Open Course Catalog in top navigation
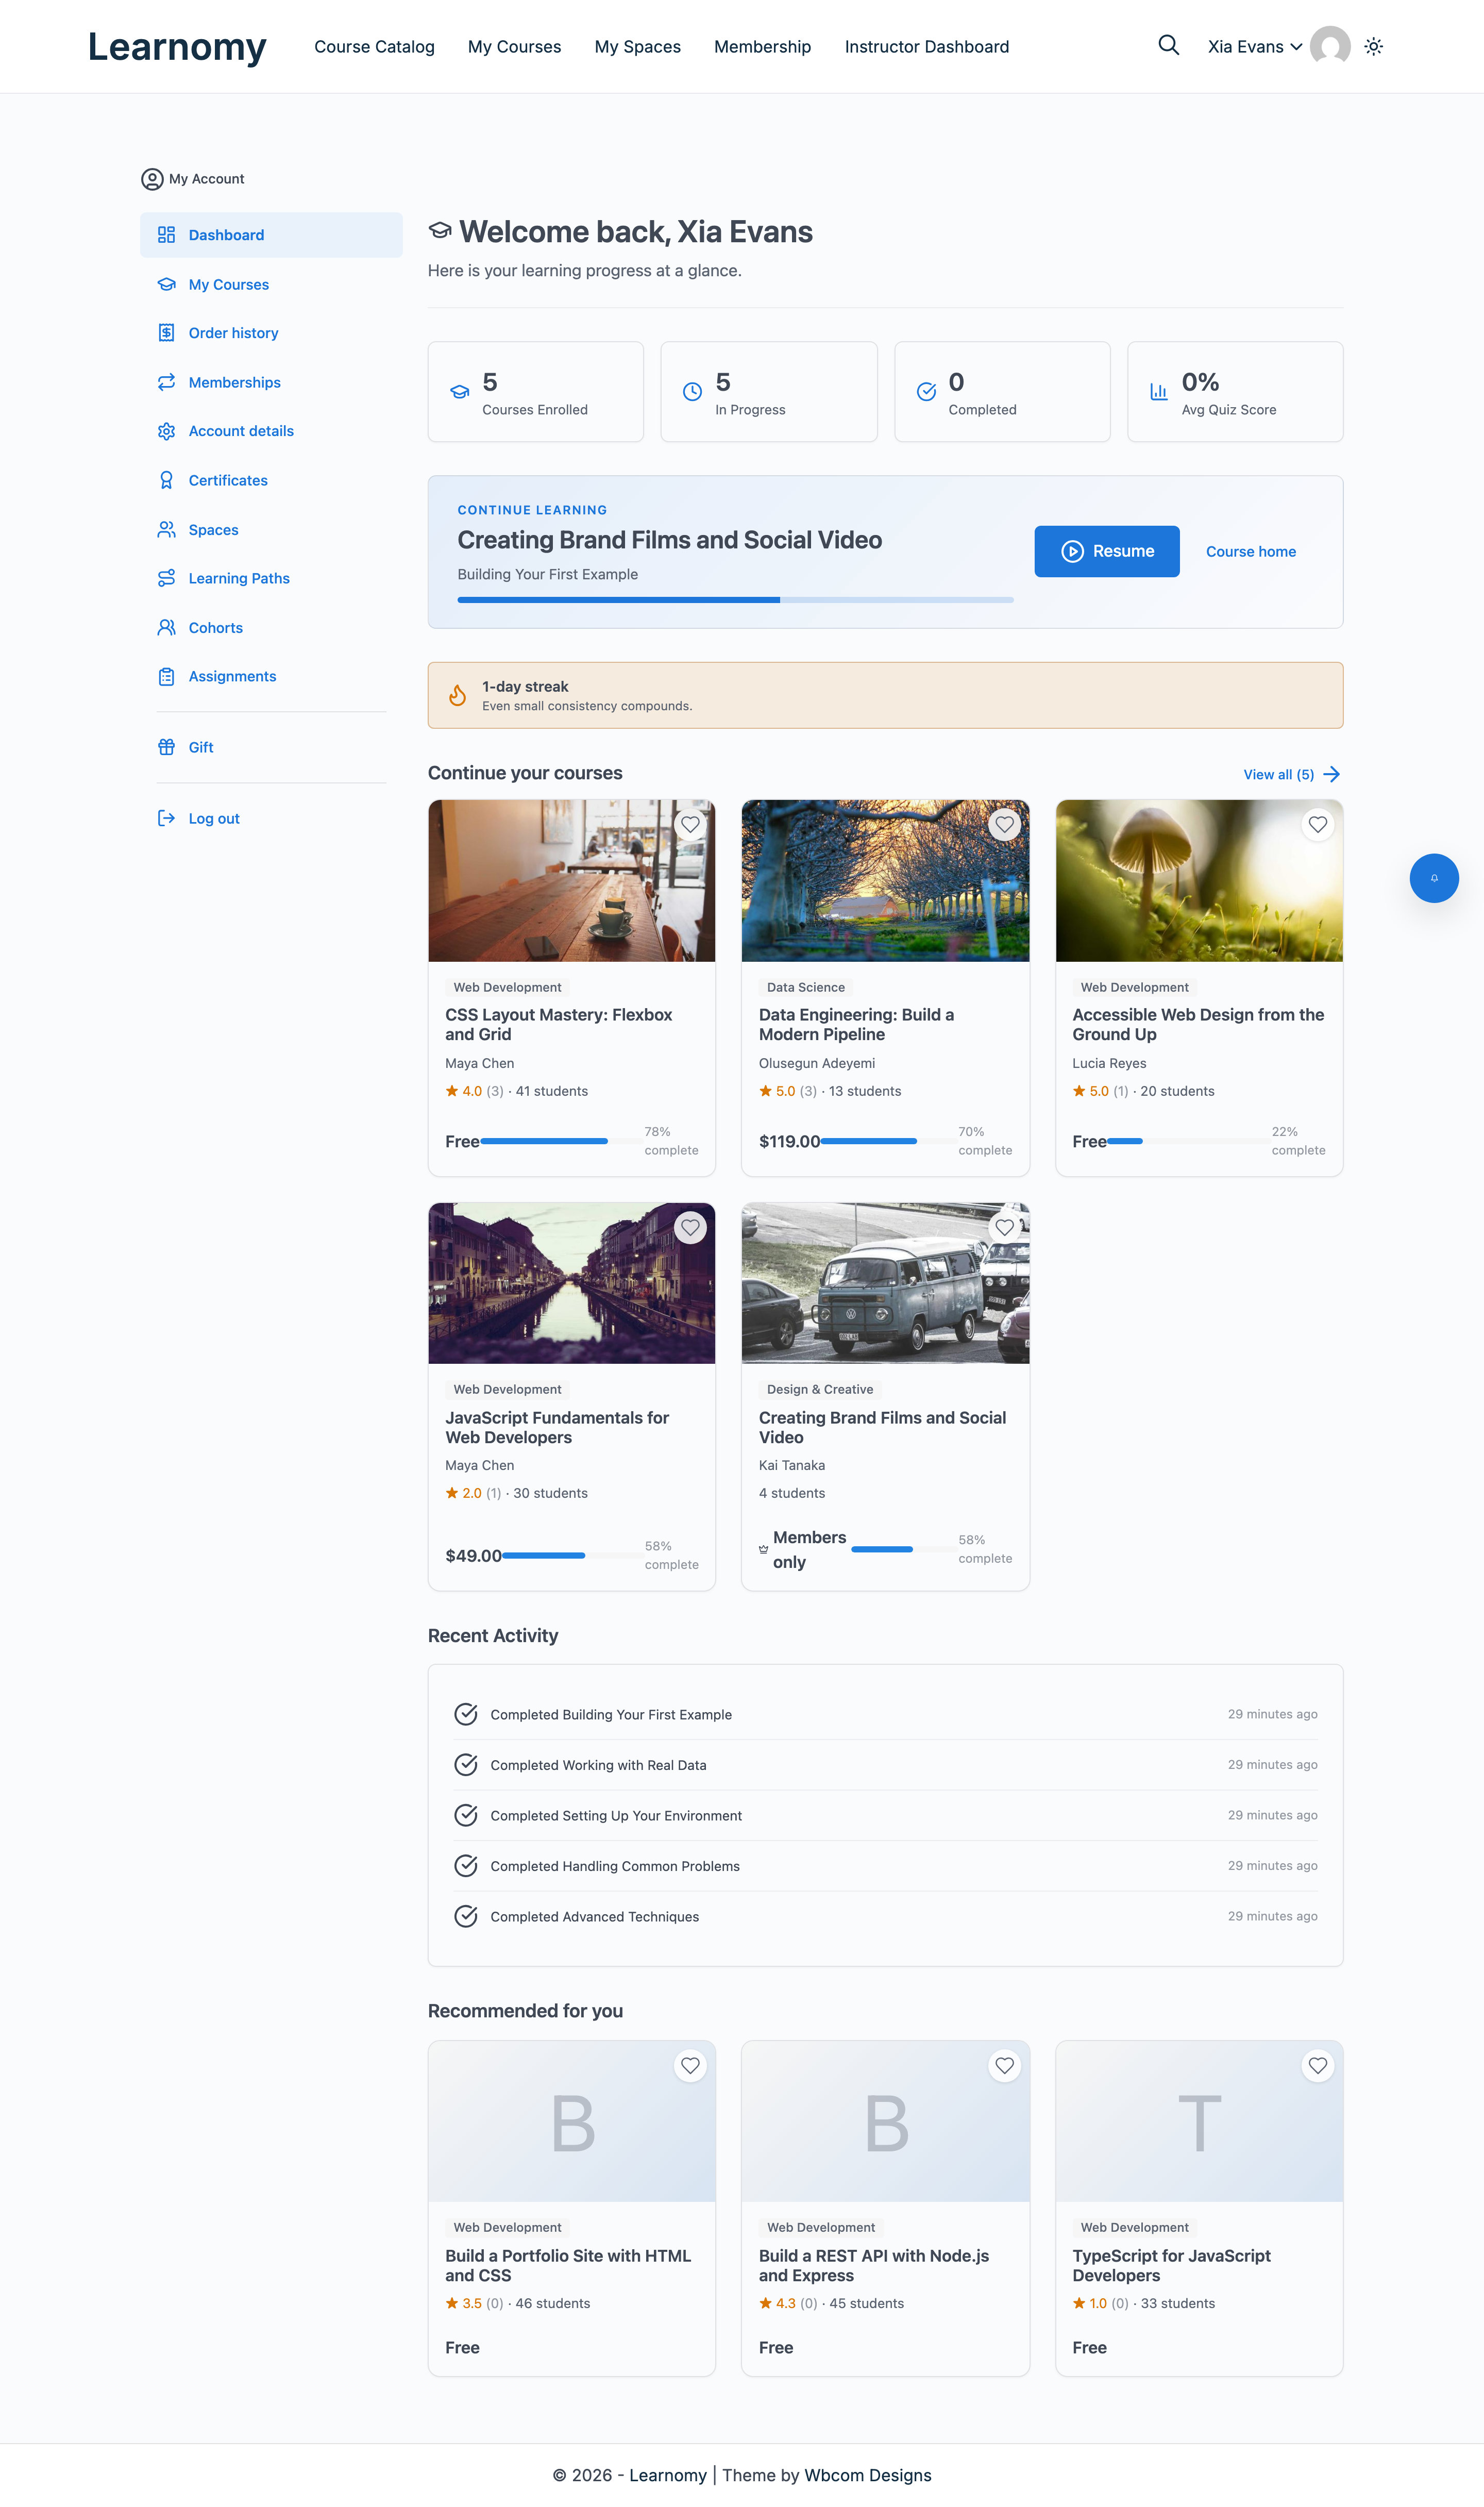Viewport: 1484px width, 2507px height. point(374,47)
